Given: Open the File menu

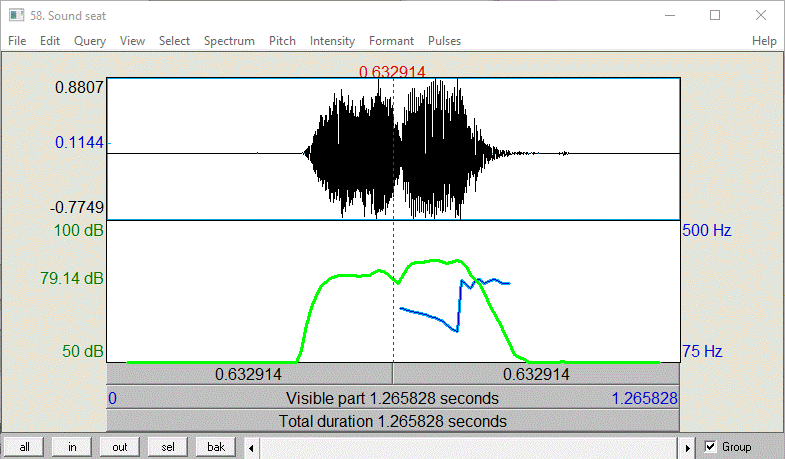Looking at the screenshot, I should click(x=17, y=41).
